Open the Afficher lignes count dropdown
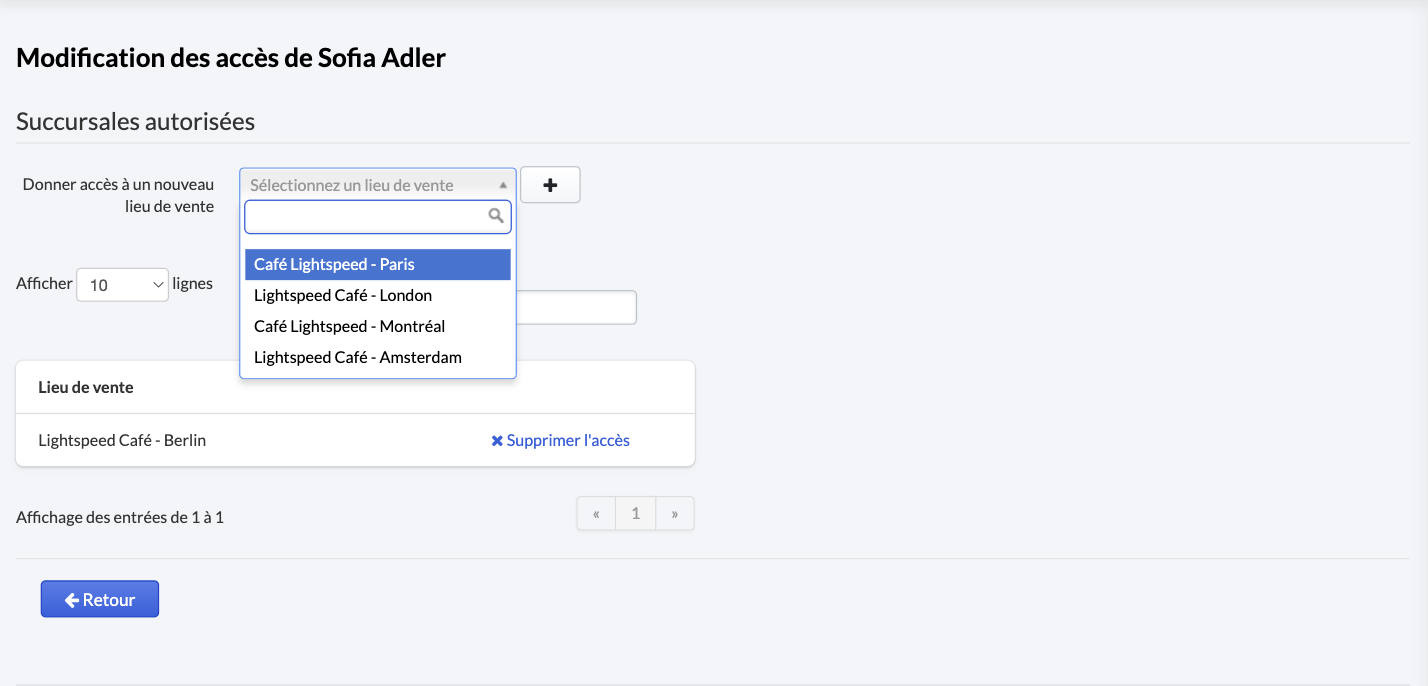 click(122, 285)
